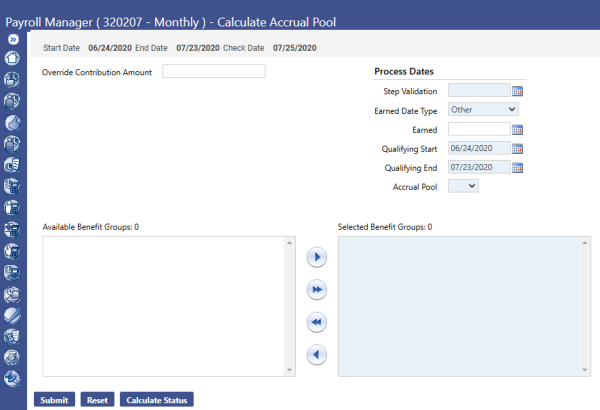Viewport: 600px width, 410px height.
Task: Click the Selected Benefit Groups down arrow
Action: 584,370
